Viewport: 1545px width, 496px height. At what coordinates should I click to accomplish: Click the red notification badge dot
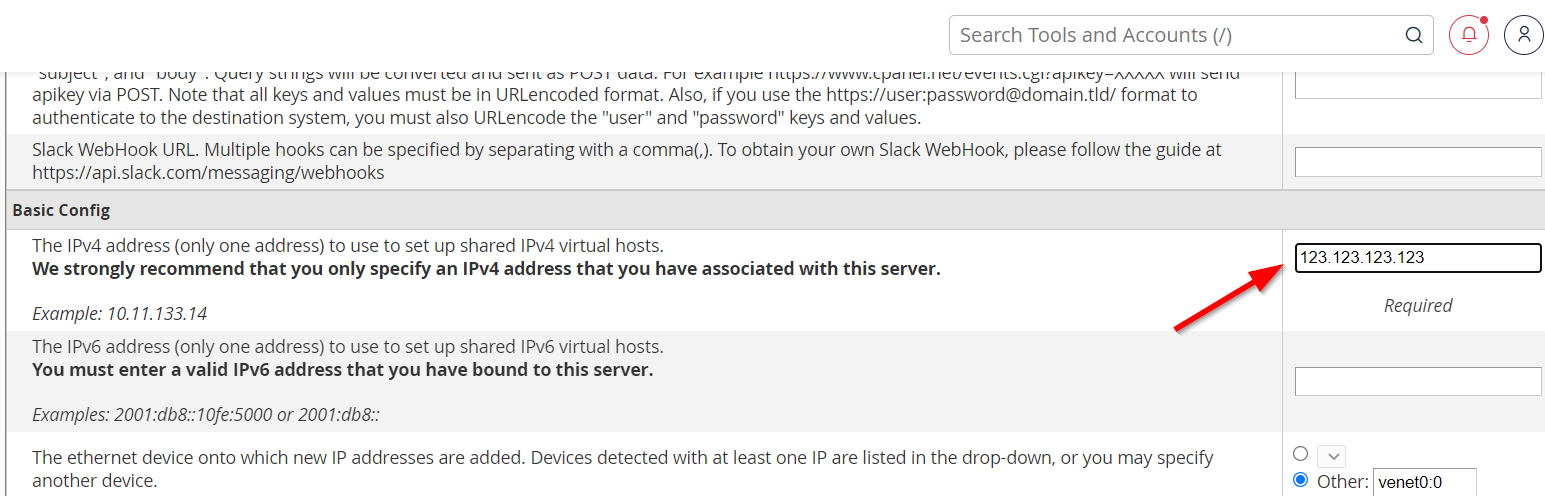click(1484, 20)
